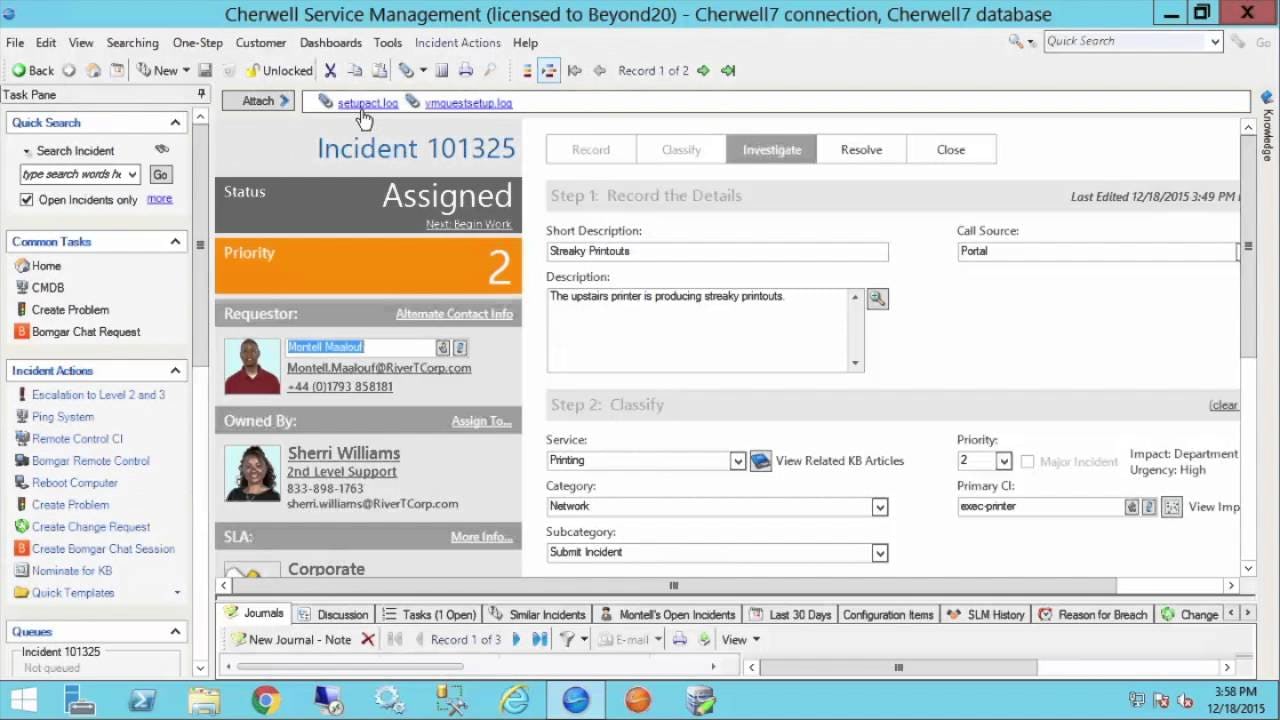Image resolution: width=1280 pixels, height=720 pixels.
Task: Click the Assign To... link
Action: [x=481, y=421]
